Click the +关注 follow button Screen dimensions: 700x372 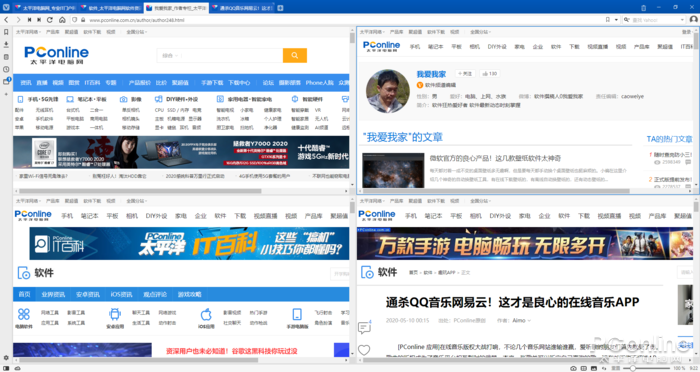465,74
